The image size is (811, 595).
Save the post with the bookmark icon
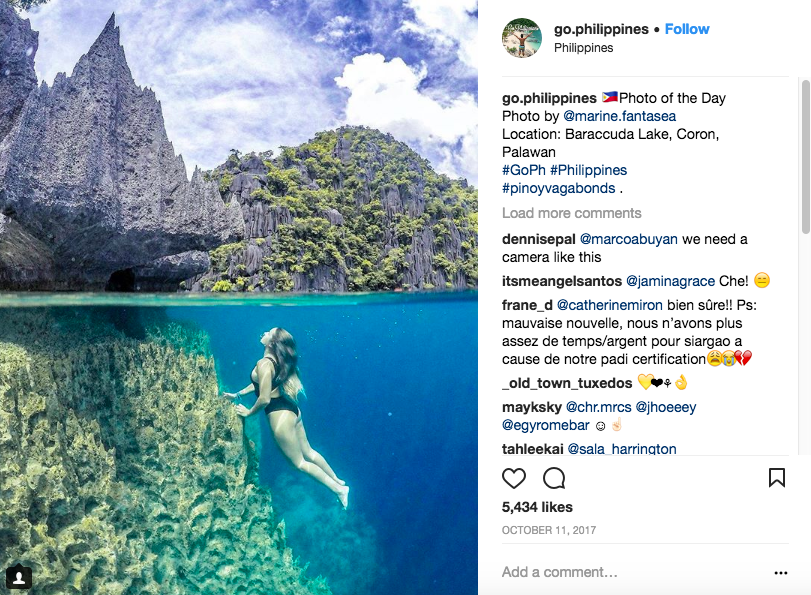(x=776, y=478)
